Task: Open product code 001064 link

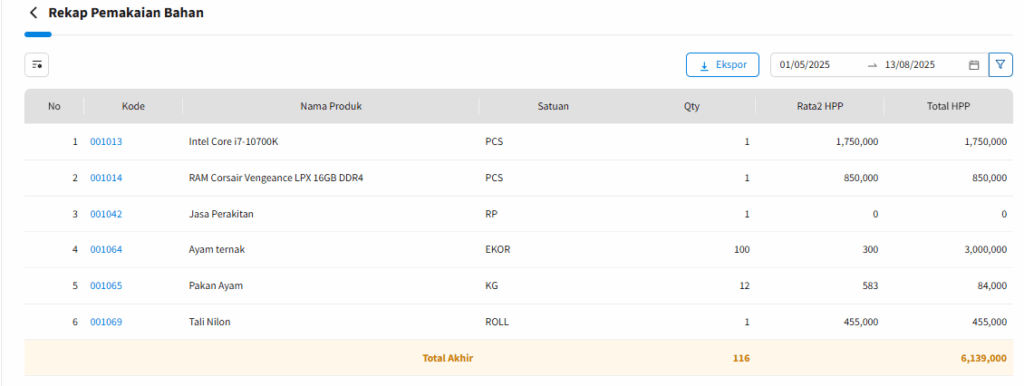Action: [x=106, y=249]
